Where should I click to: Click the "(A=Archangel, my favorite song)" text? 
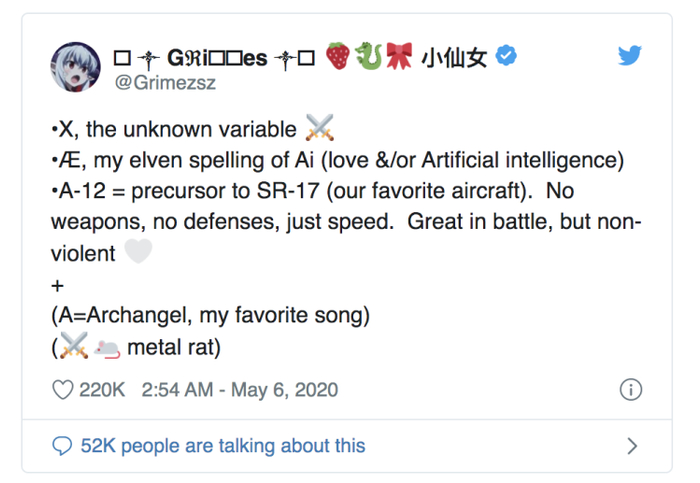pyautogui.click(x=210, y=316)
